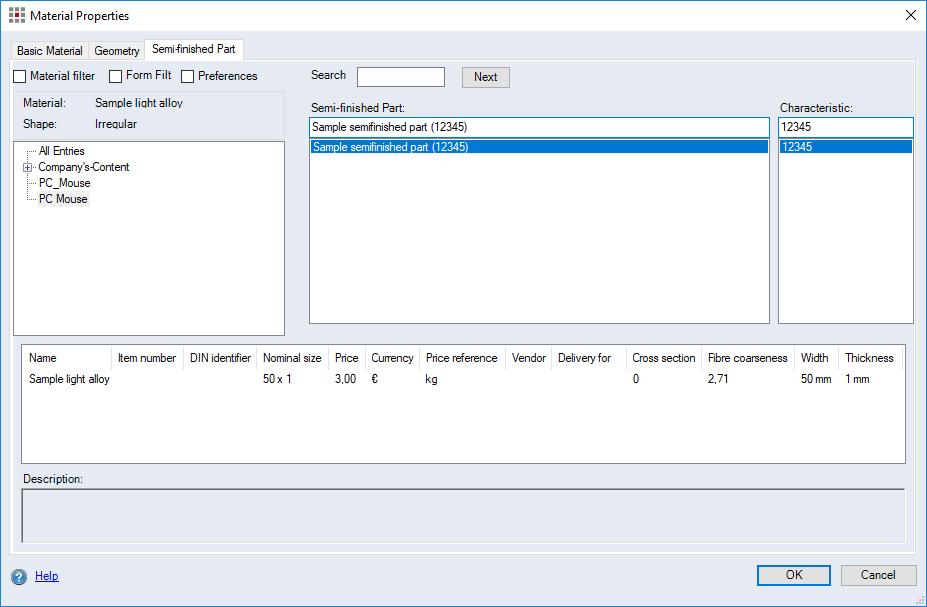Select the Semi-finished Part tab
This screenshot has width=927, height=607.
193,49
